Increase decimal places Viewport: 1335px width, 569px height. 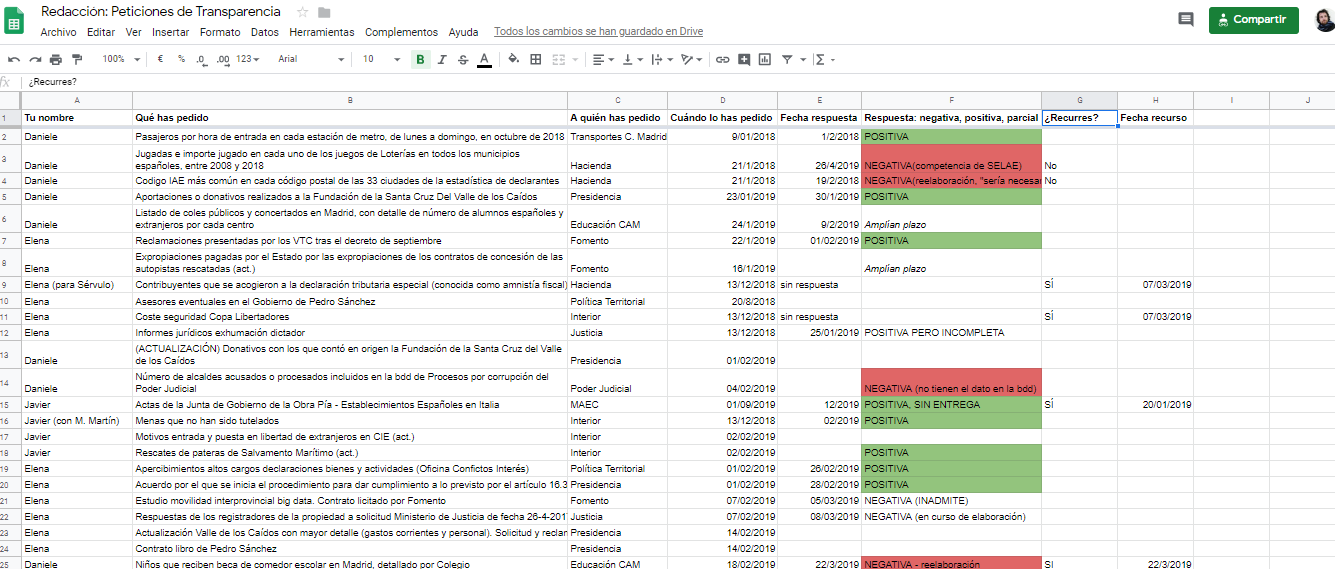tap(223, 60)
